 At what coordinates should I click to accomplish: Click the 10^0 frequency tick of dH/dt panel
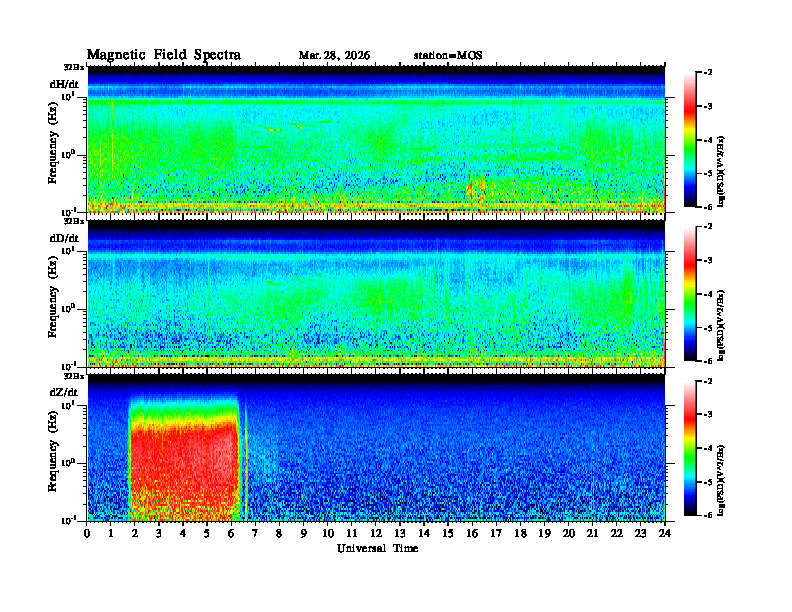68,154
